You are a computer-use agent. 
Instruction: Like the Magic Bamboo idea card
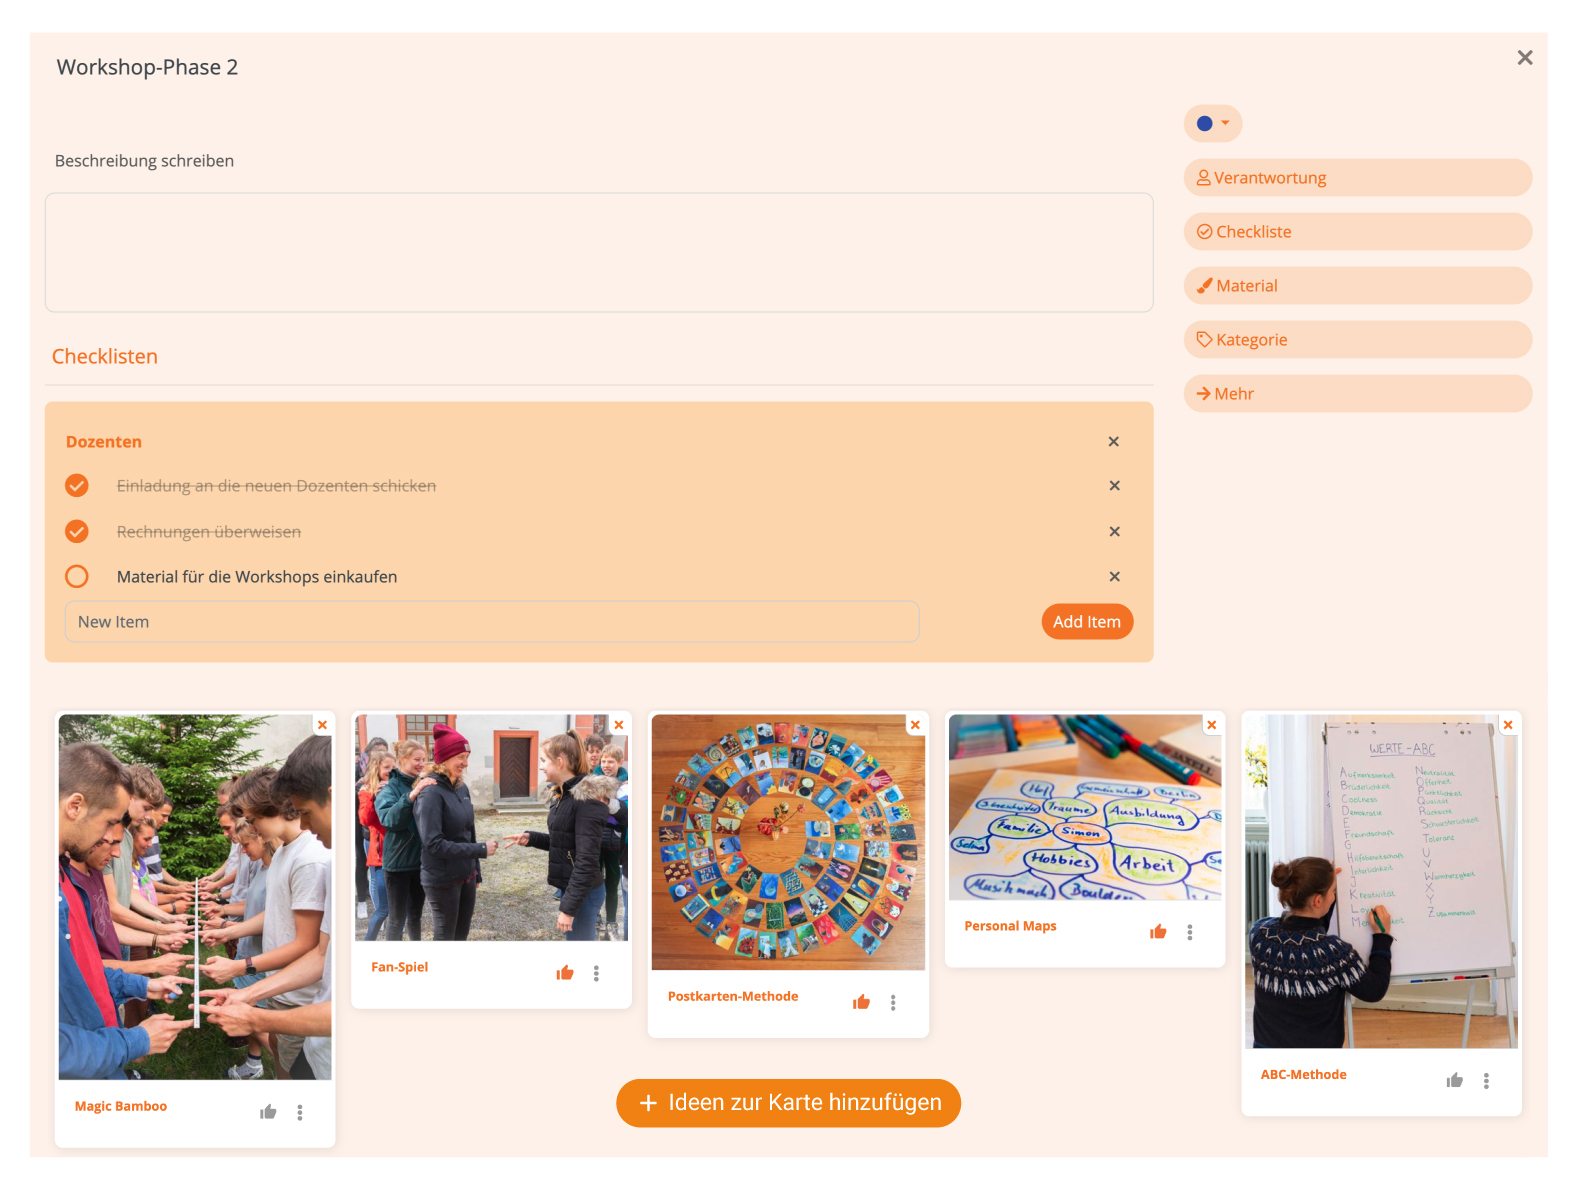[268, 1111]
